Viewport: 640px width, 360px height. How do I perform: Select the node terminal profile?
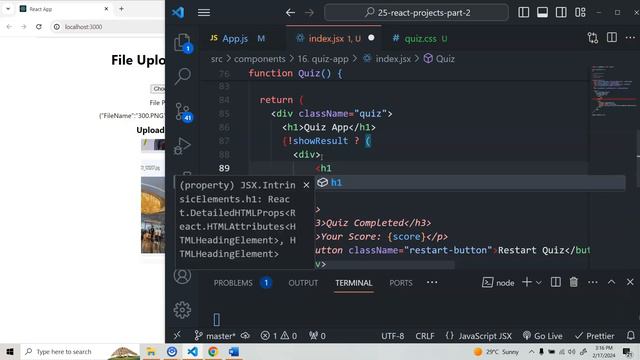[498, 282]
